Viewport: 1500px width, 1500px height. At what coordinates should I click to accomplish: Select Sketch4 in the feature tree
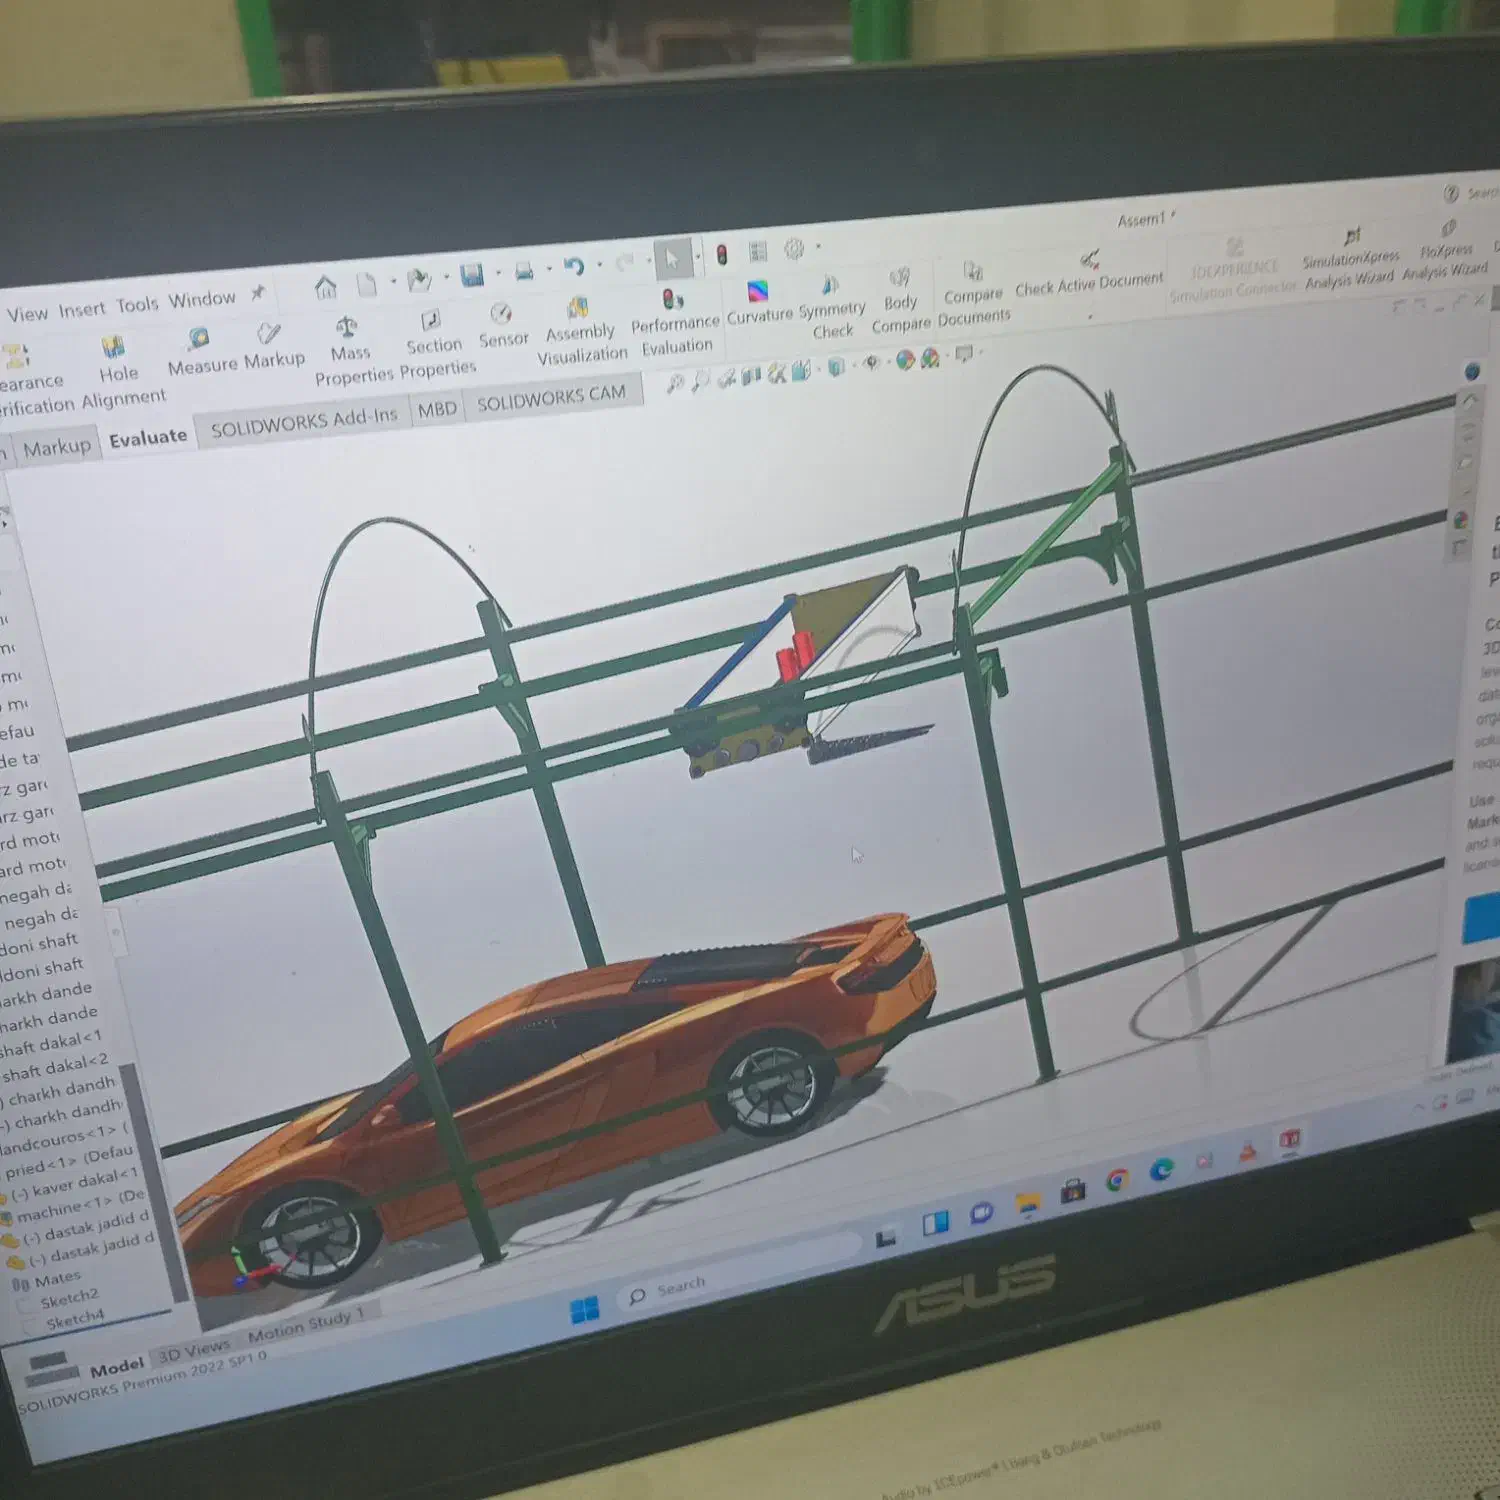(x=74, y=1320)
